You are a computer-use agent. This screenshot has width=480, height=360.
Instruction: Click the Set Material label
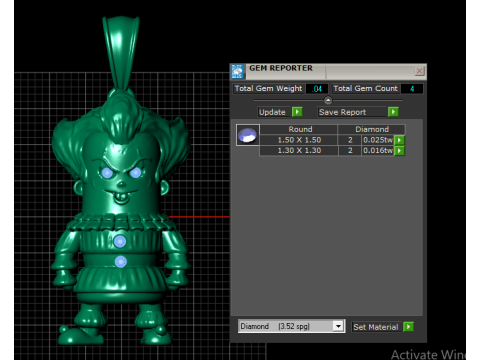376,327
